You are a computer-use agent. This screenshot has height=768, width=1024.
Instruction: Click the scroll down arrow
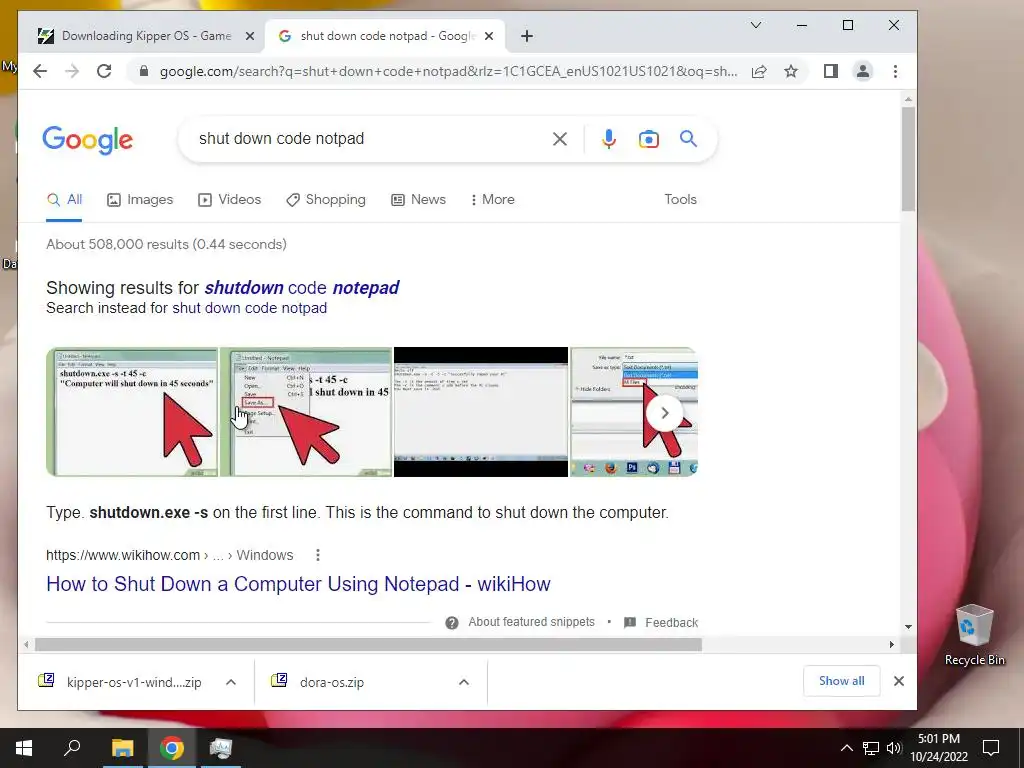[x=908, y=627]
